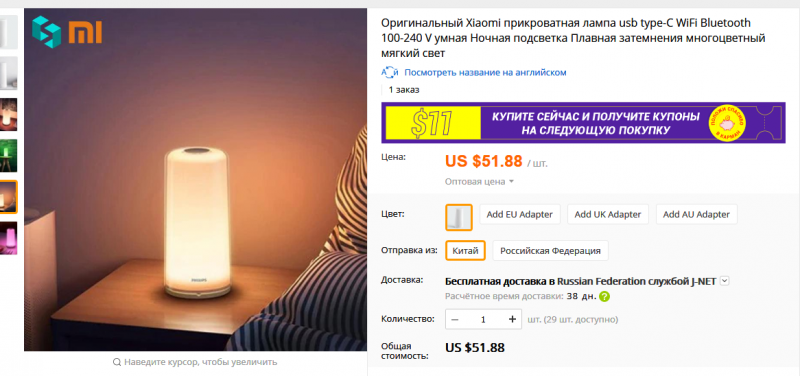Choose the Add UK Adapter option
This screenshot has height=376, width=800.
tap(608, 214)
